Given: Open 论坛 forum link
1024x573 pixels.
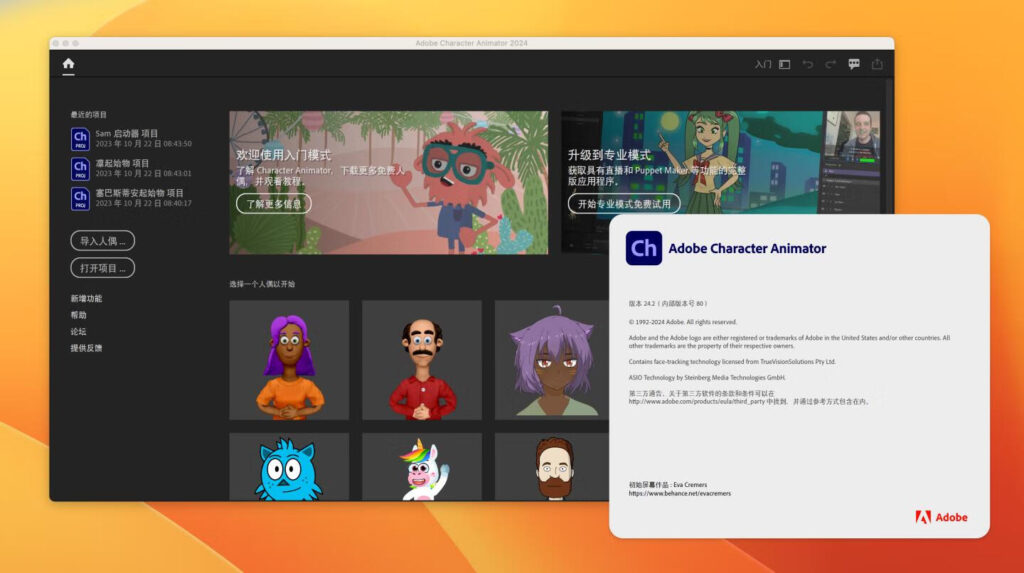Looking at the screenshot, I should [78, 331].
